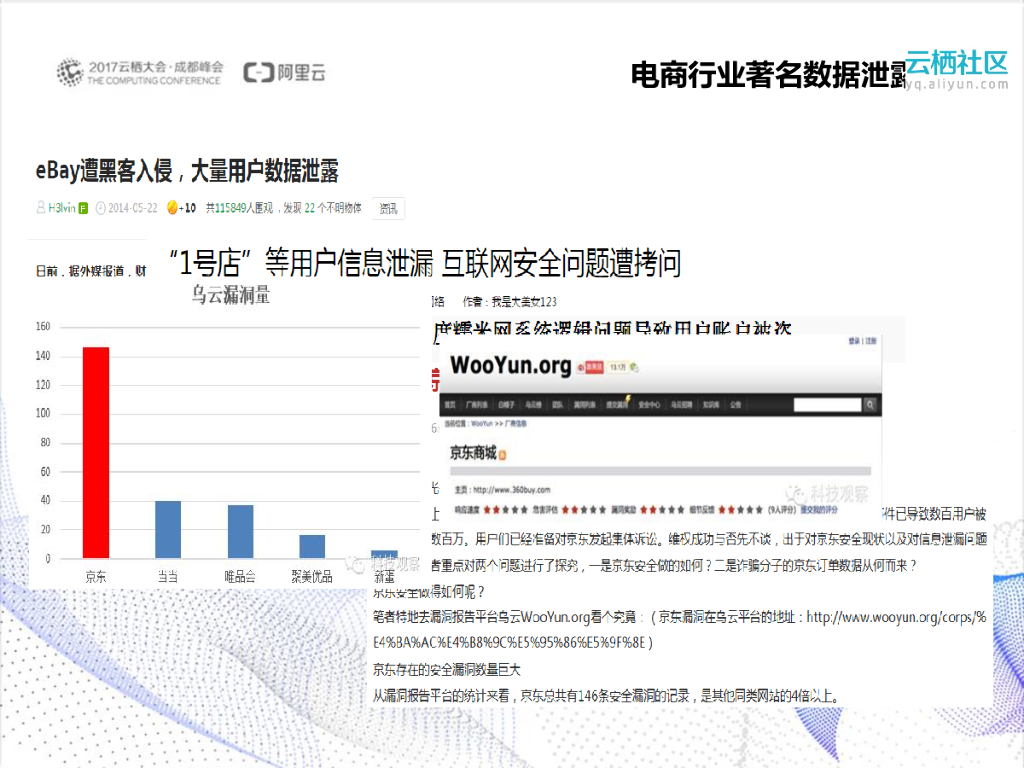Open 乌云榜 in the WooYun navbar
Image resolution: width=1024 pixels, height=768 pixels.
pos(534,405)
